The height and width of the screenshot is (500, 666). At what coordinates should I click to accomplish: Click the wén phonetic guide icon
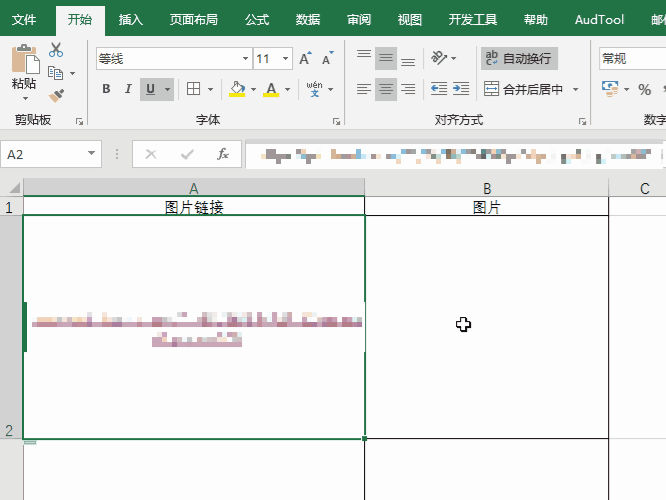(x=315, y=89)
